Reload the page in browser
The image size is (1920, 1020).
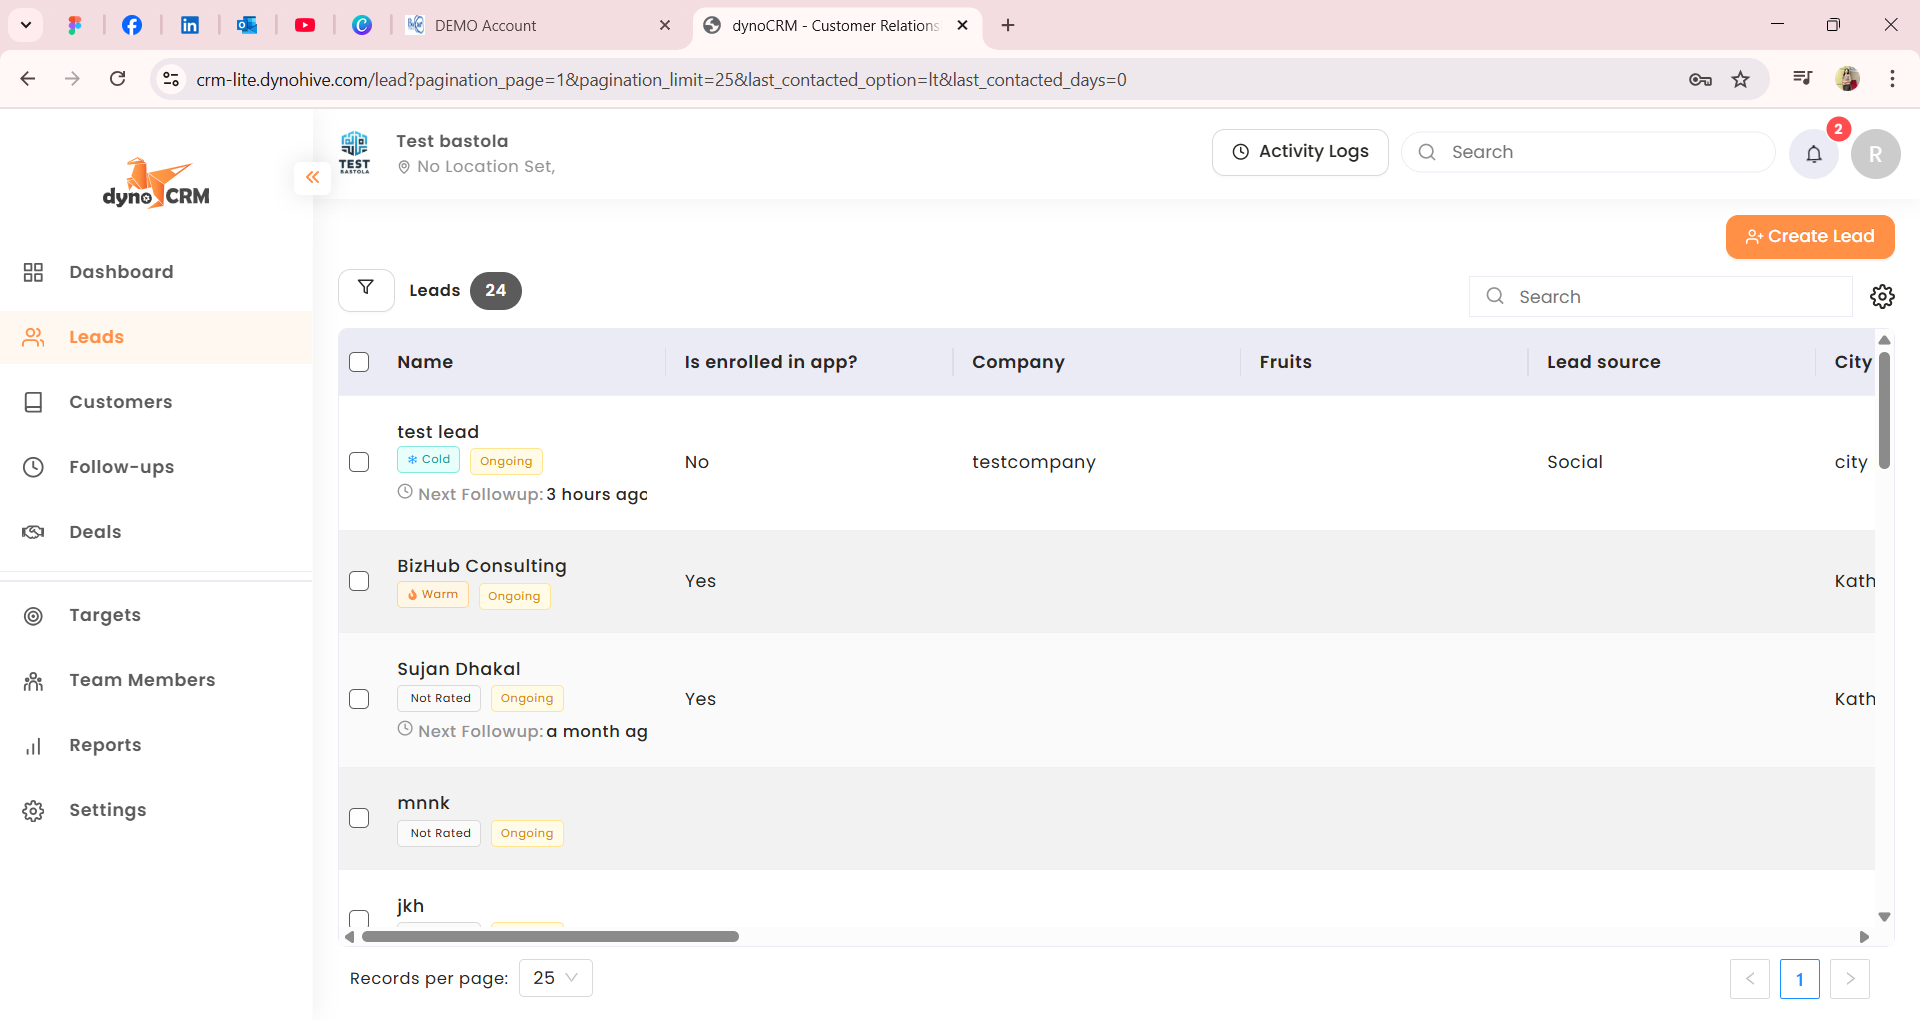(118, 79)
